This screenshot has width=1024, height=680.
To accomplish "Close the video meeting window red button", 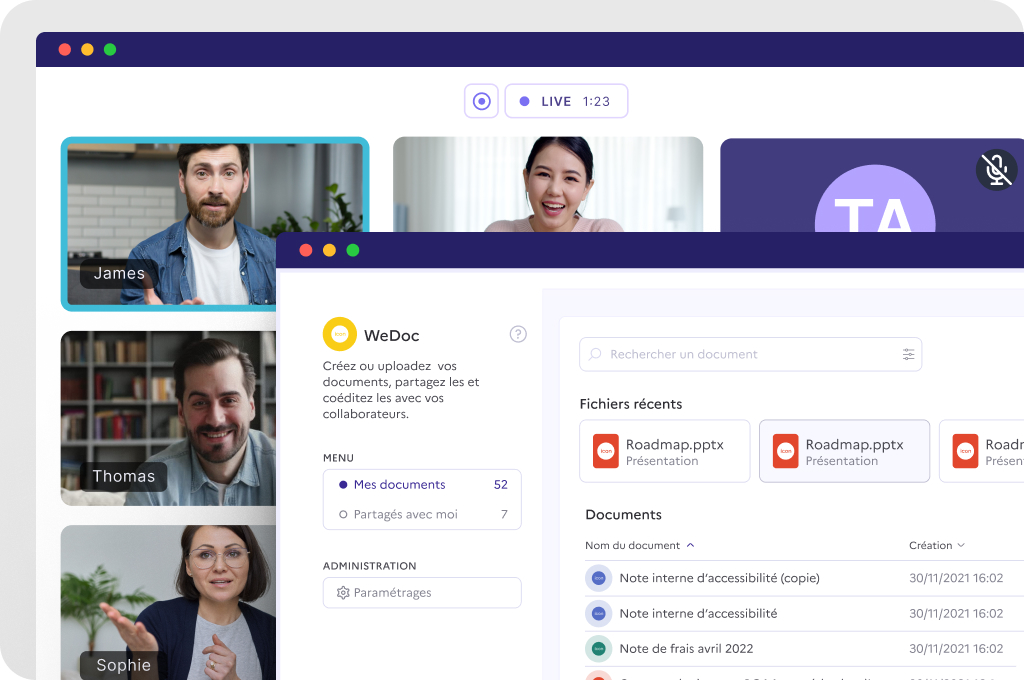I will pyautogui.click(x=65, y=50).
